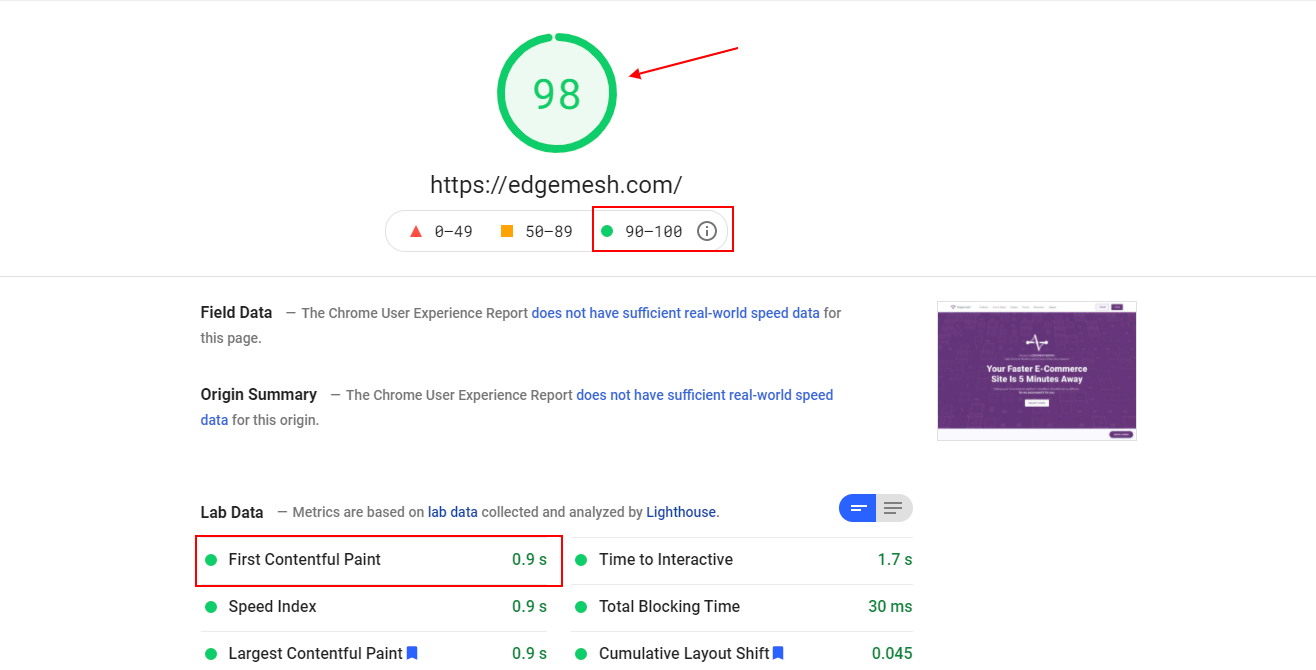The image size is (1316, 670).
Task: Switch lab data to expanded view toggle
Action: (894, 508)
